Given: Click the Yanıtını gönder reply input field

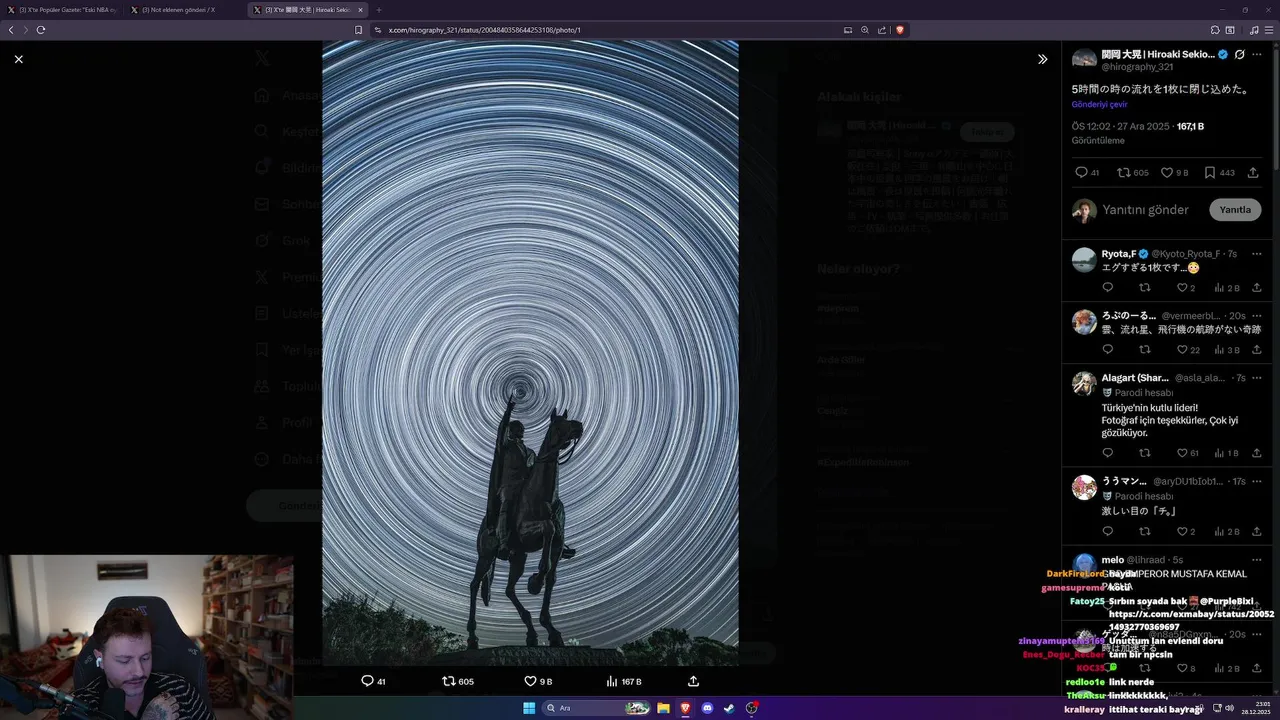Looking at the screenshot, I should pos(1146,210).
